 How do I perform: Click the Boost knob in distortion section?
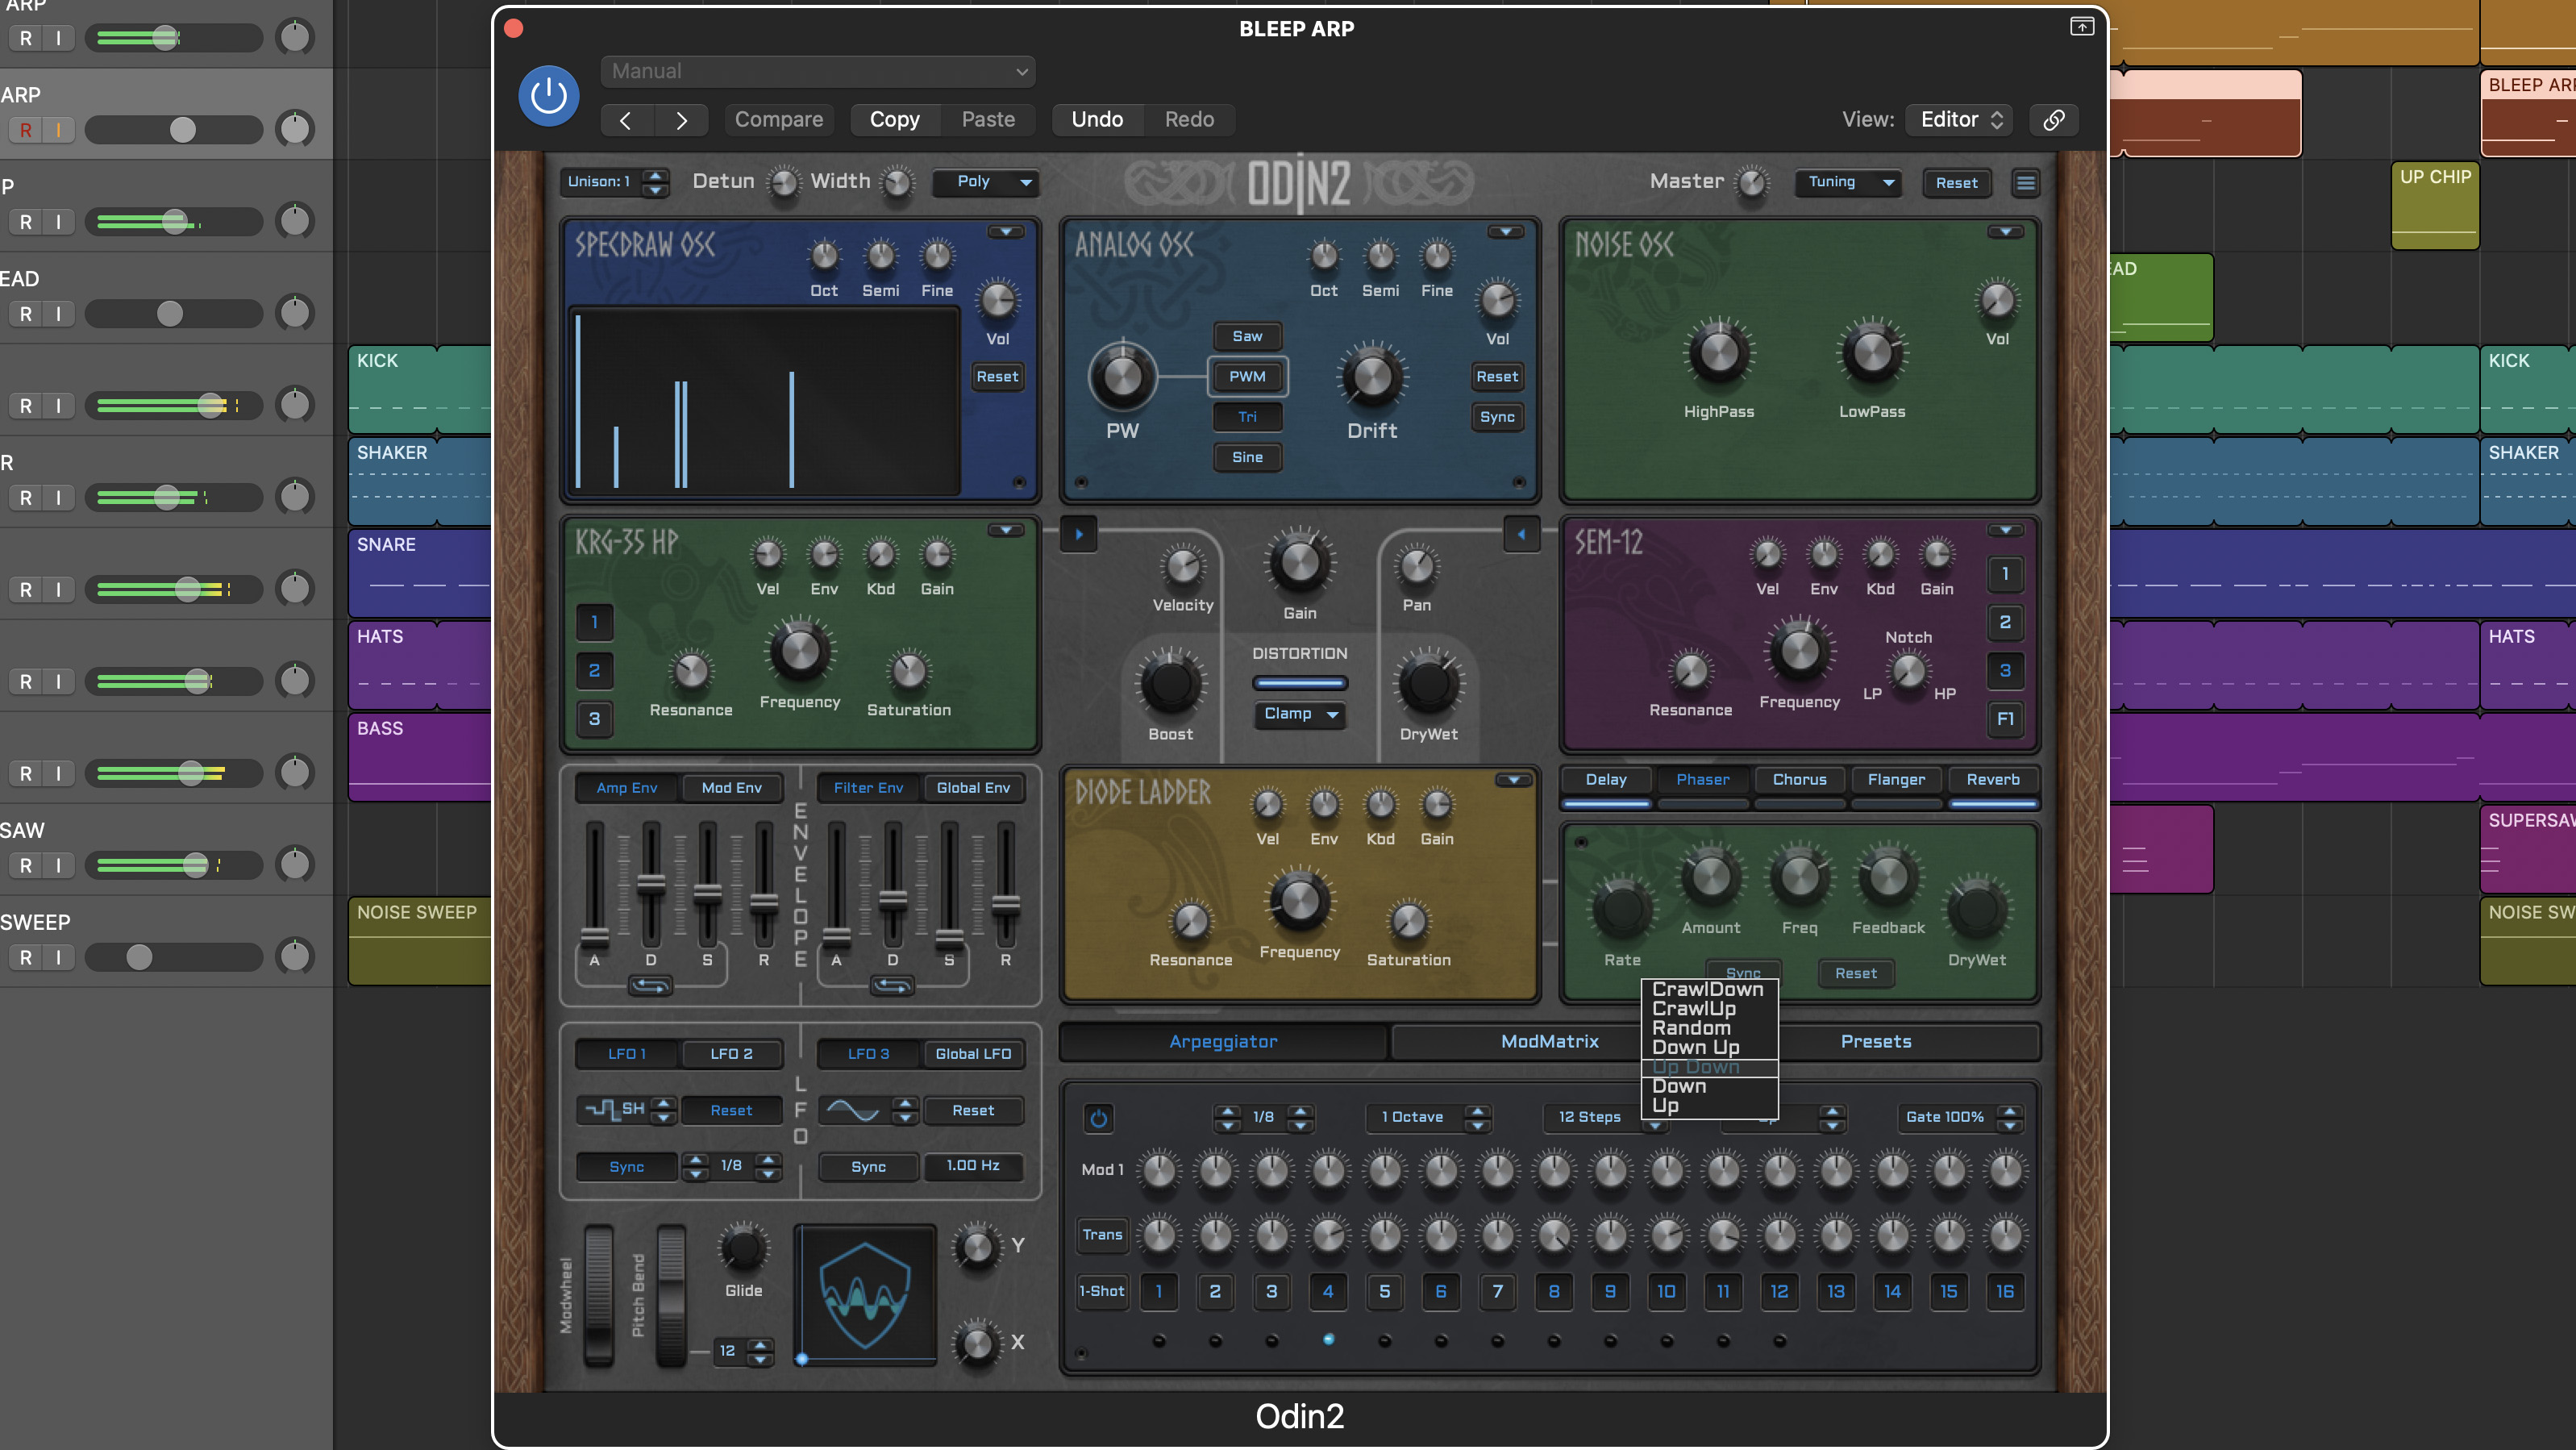pos(1170,685)
